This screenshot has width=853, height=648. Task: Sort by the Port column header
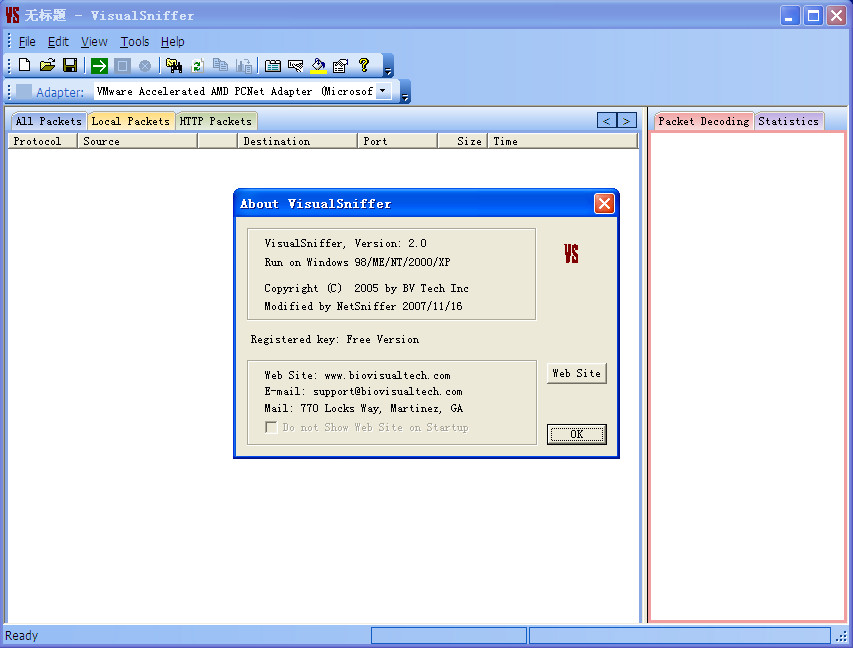398,141
